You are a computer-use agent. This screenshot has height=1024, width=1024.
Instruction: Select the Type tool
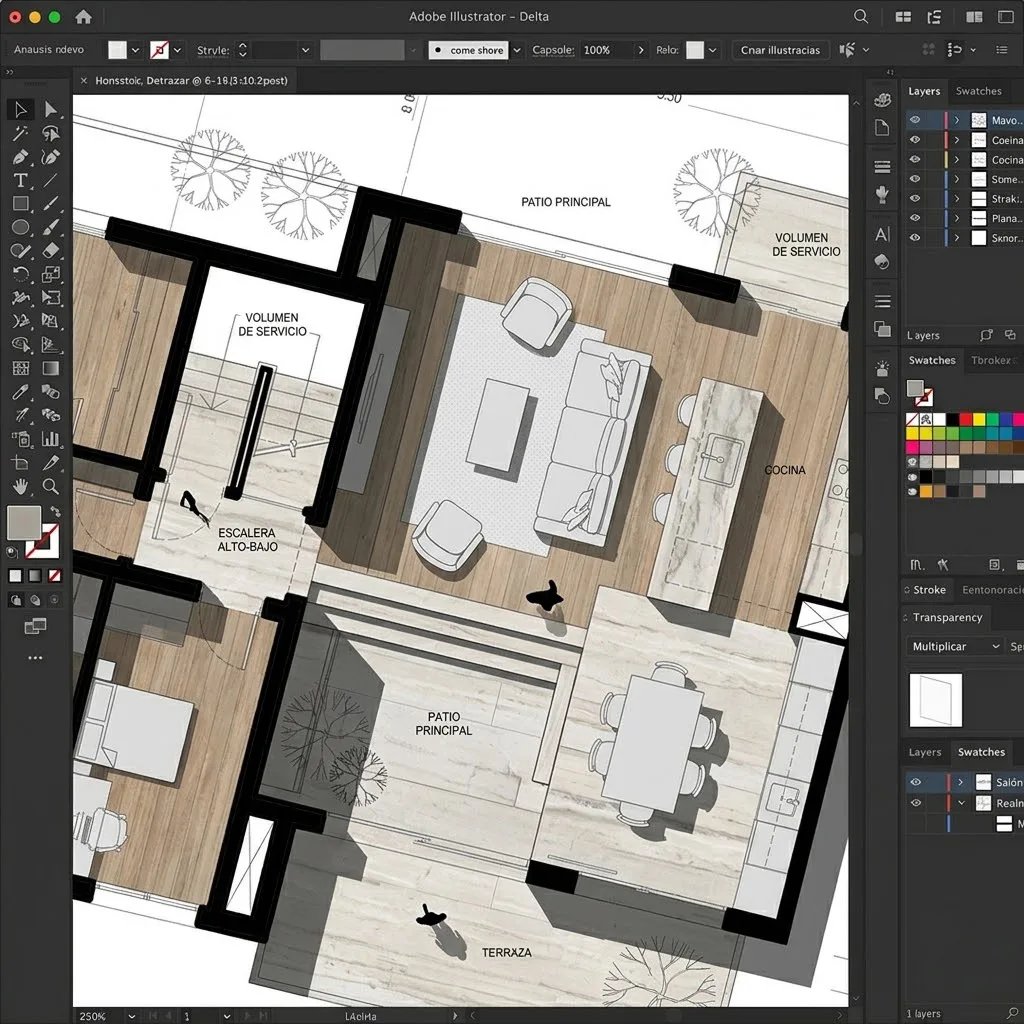click(20, 180)
